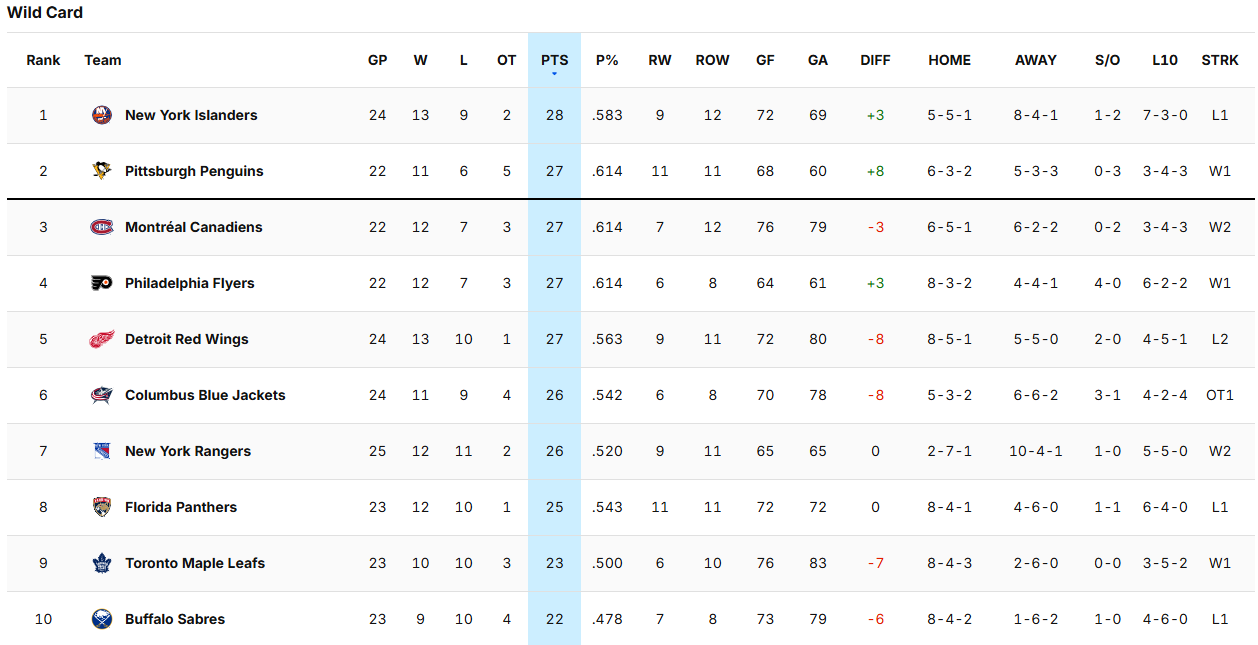Toggle sort arrow under PTS header

[x=554, y=74]
